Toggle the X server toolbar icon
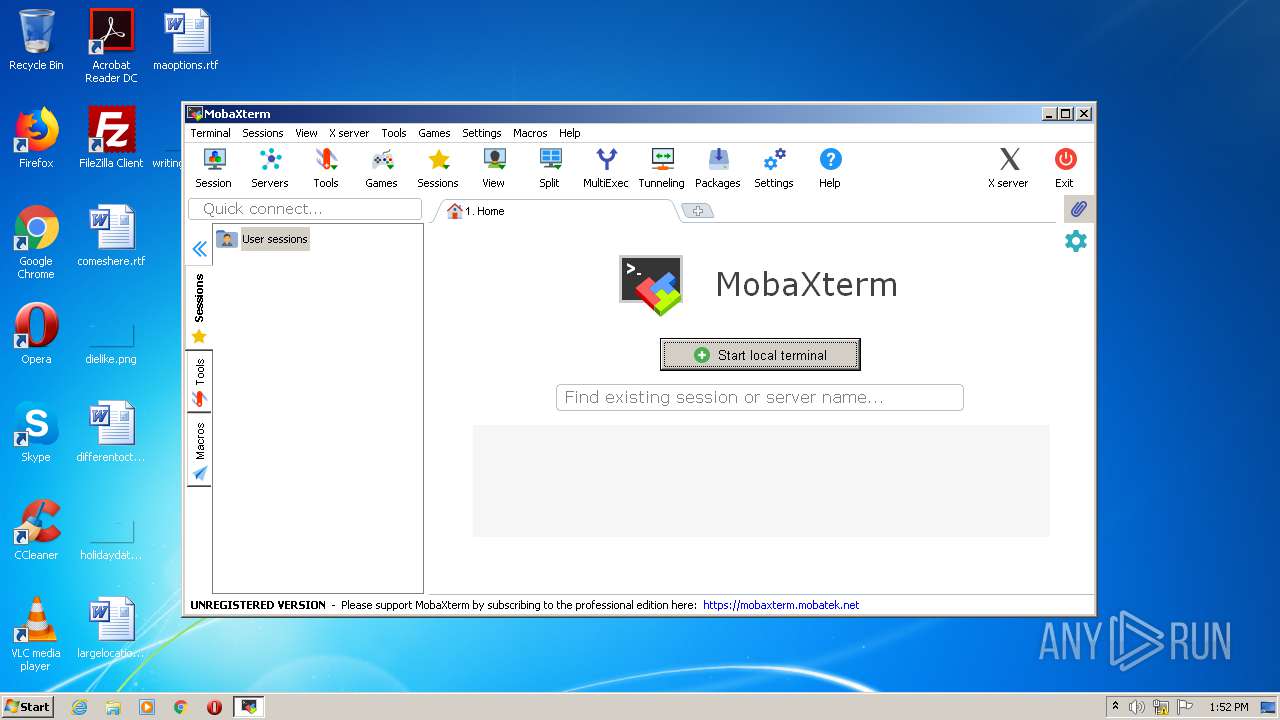1280x720 pixels. coord(1008,168)
